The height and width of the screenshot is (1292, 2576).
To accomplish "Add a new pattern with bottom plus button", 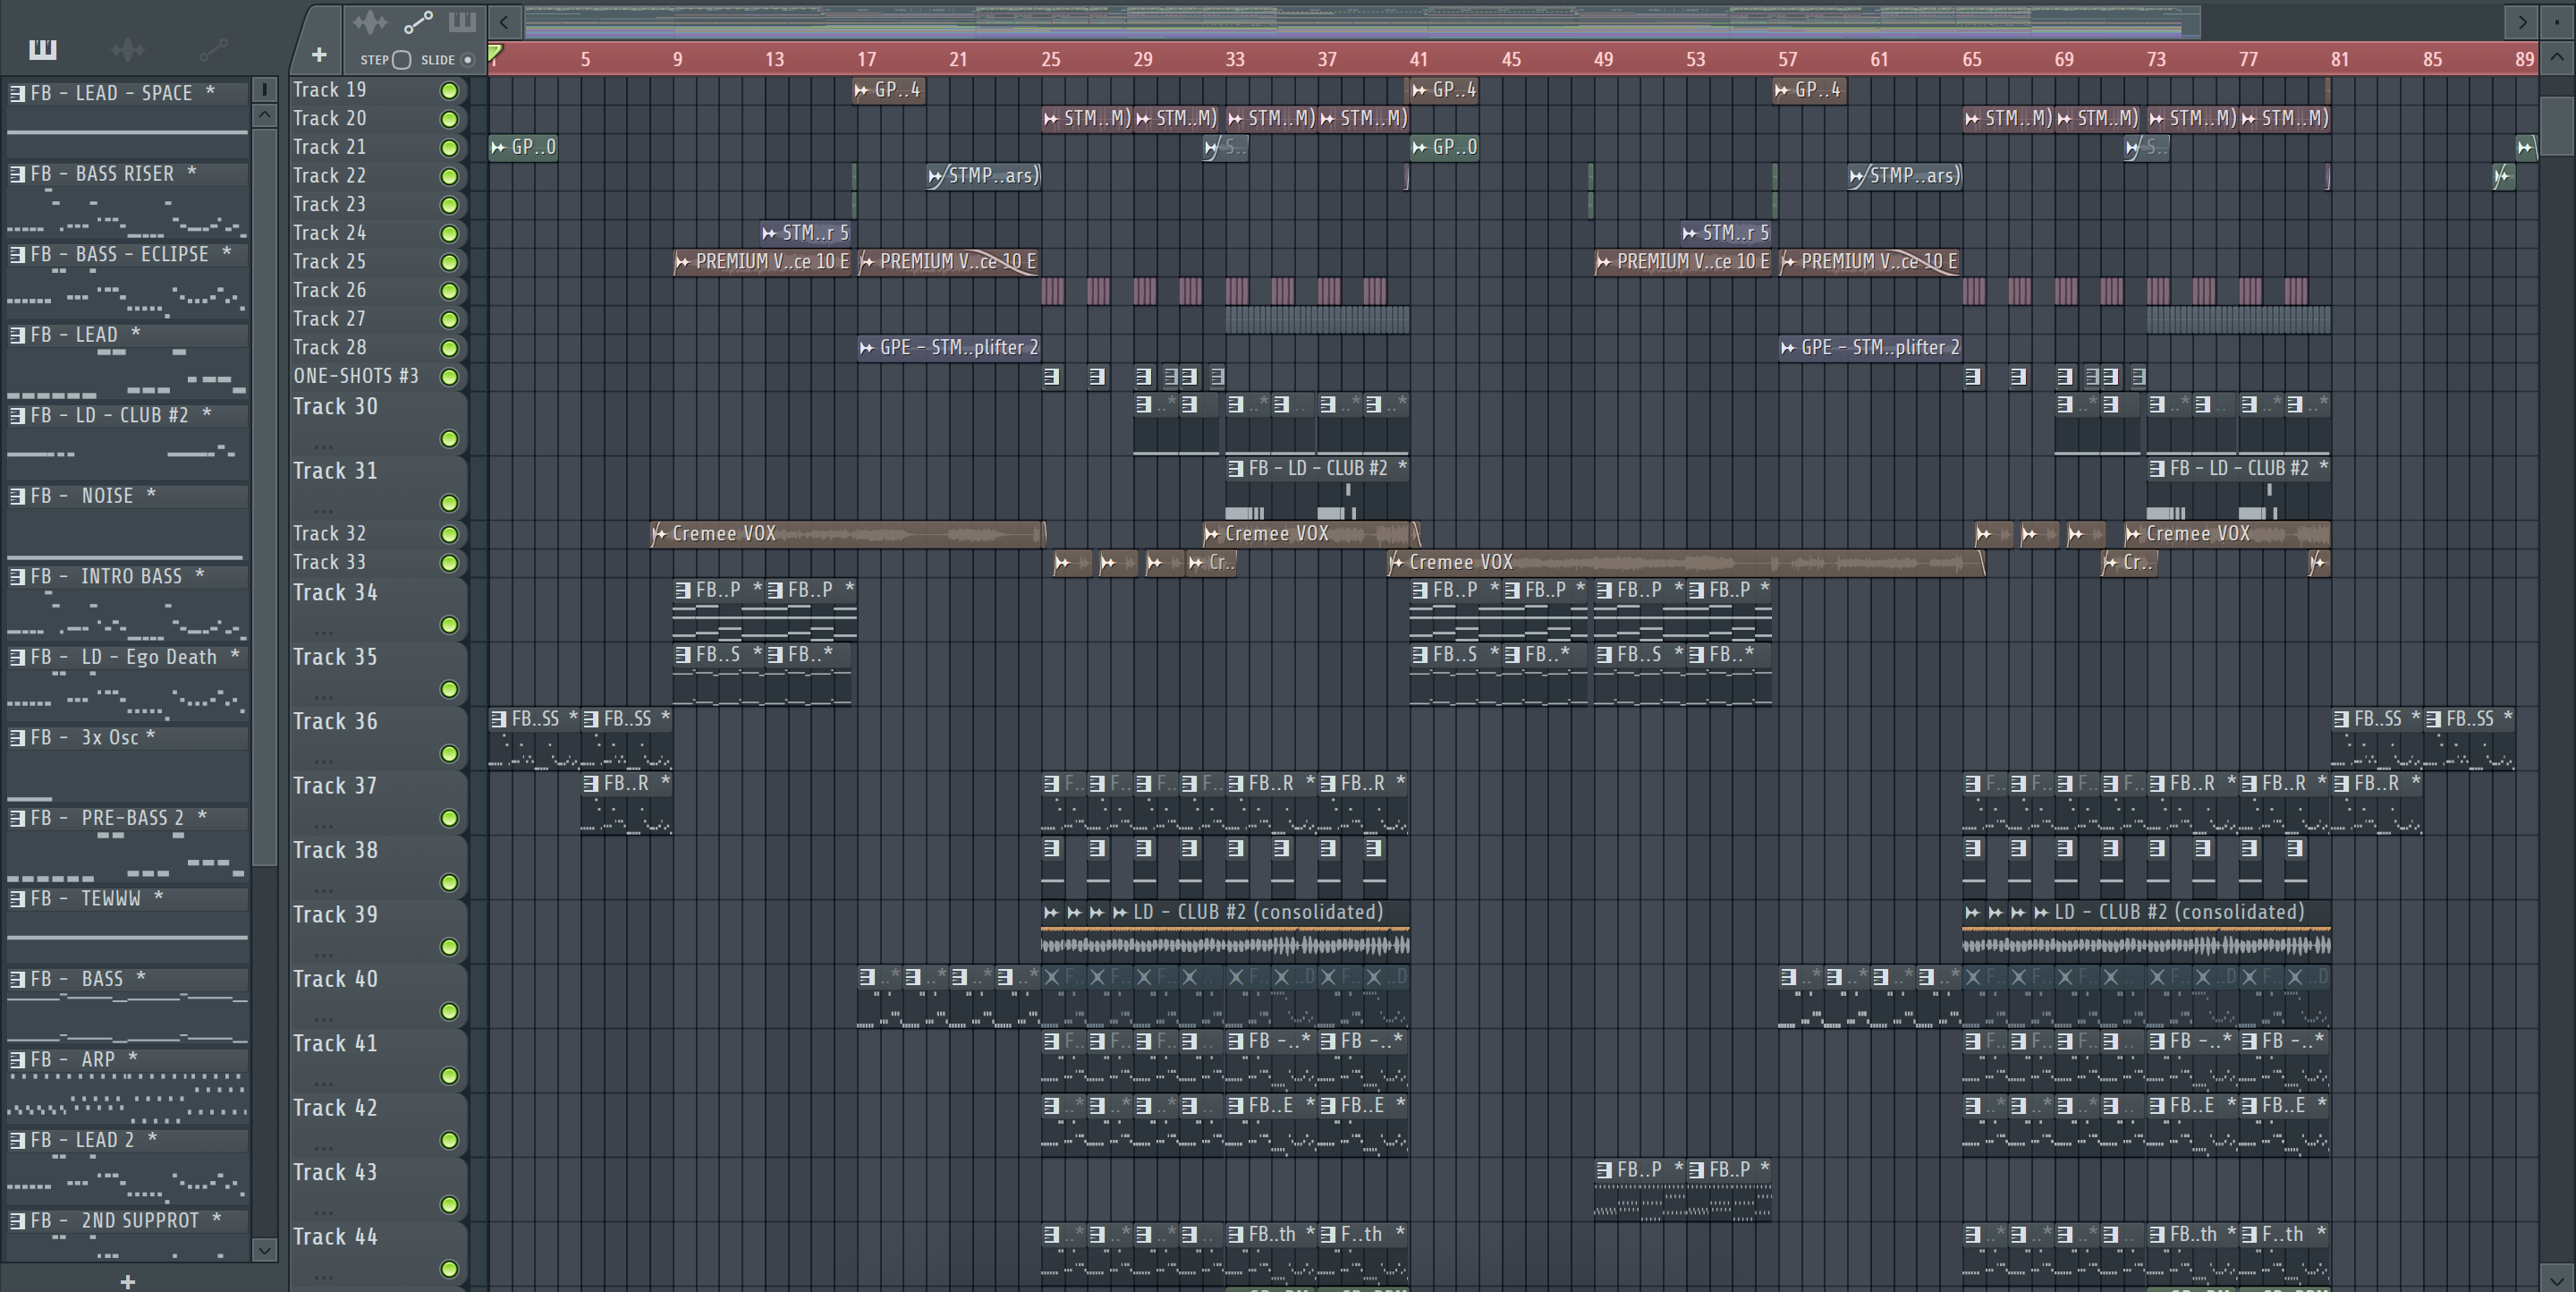I will coord(127,1281).
